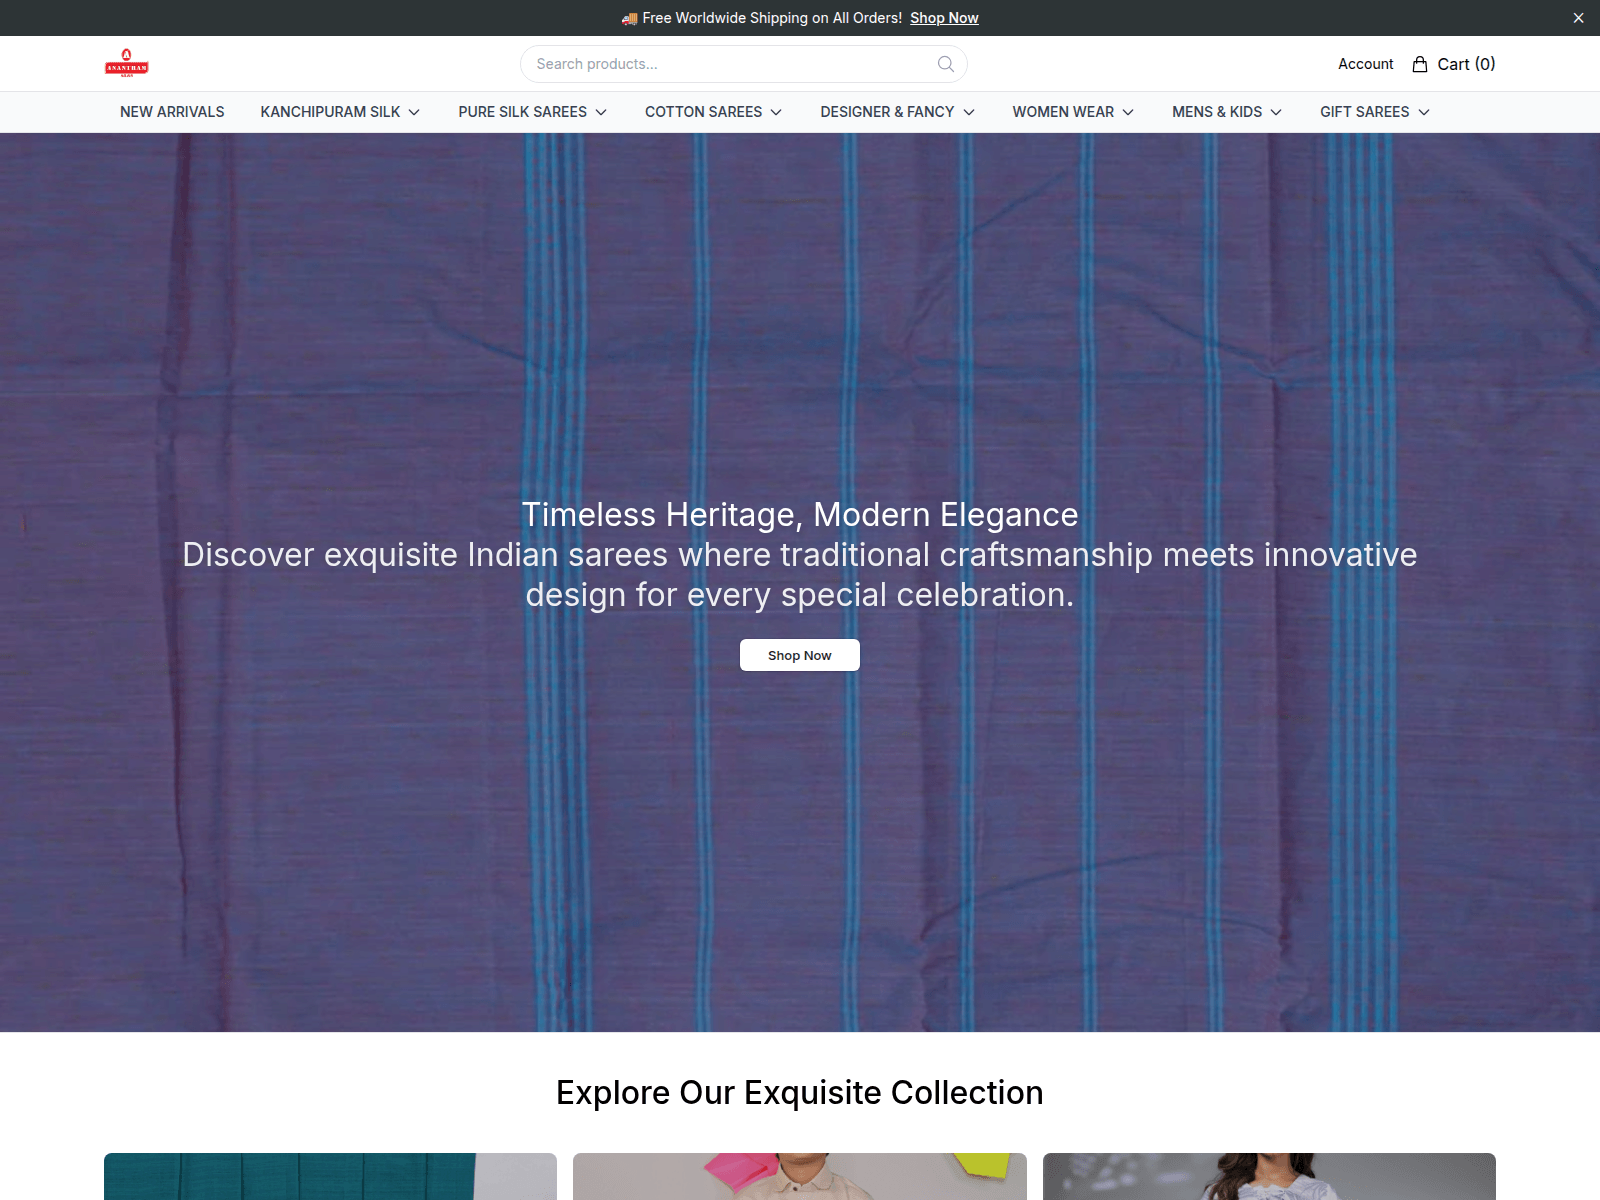Open the Account page
This screenshot has height=1200, width=1600.
pyautogui.click(x=1365, y=64)
